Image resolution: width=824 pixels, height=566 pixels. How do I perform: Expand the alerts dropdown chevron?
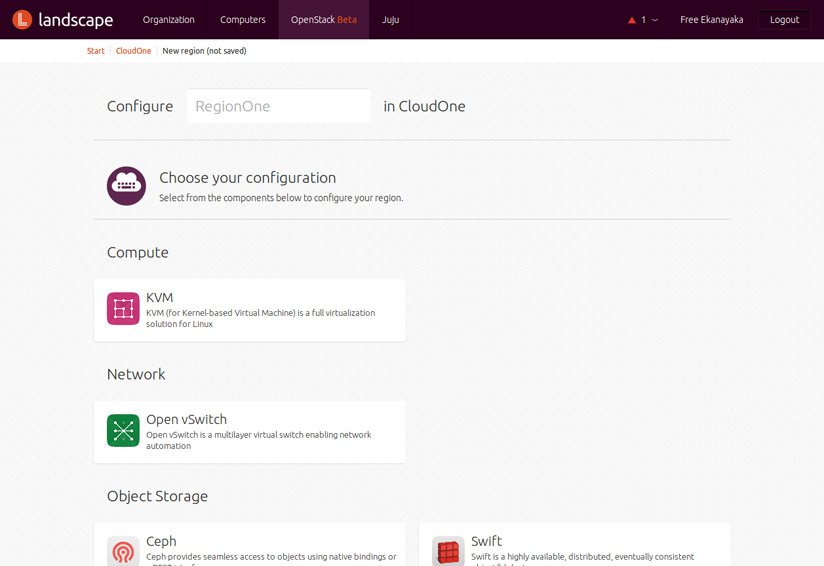(655, 20)
